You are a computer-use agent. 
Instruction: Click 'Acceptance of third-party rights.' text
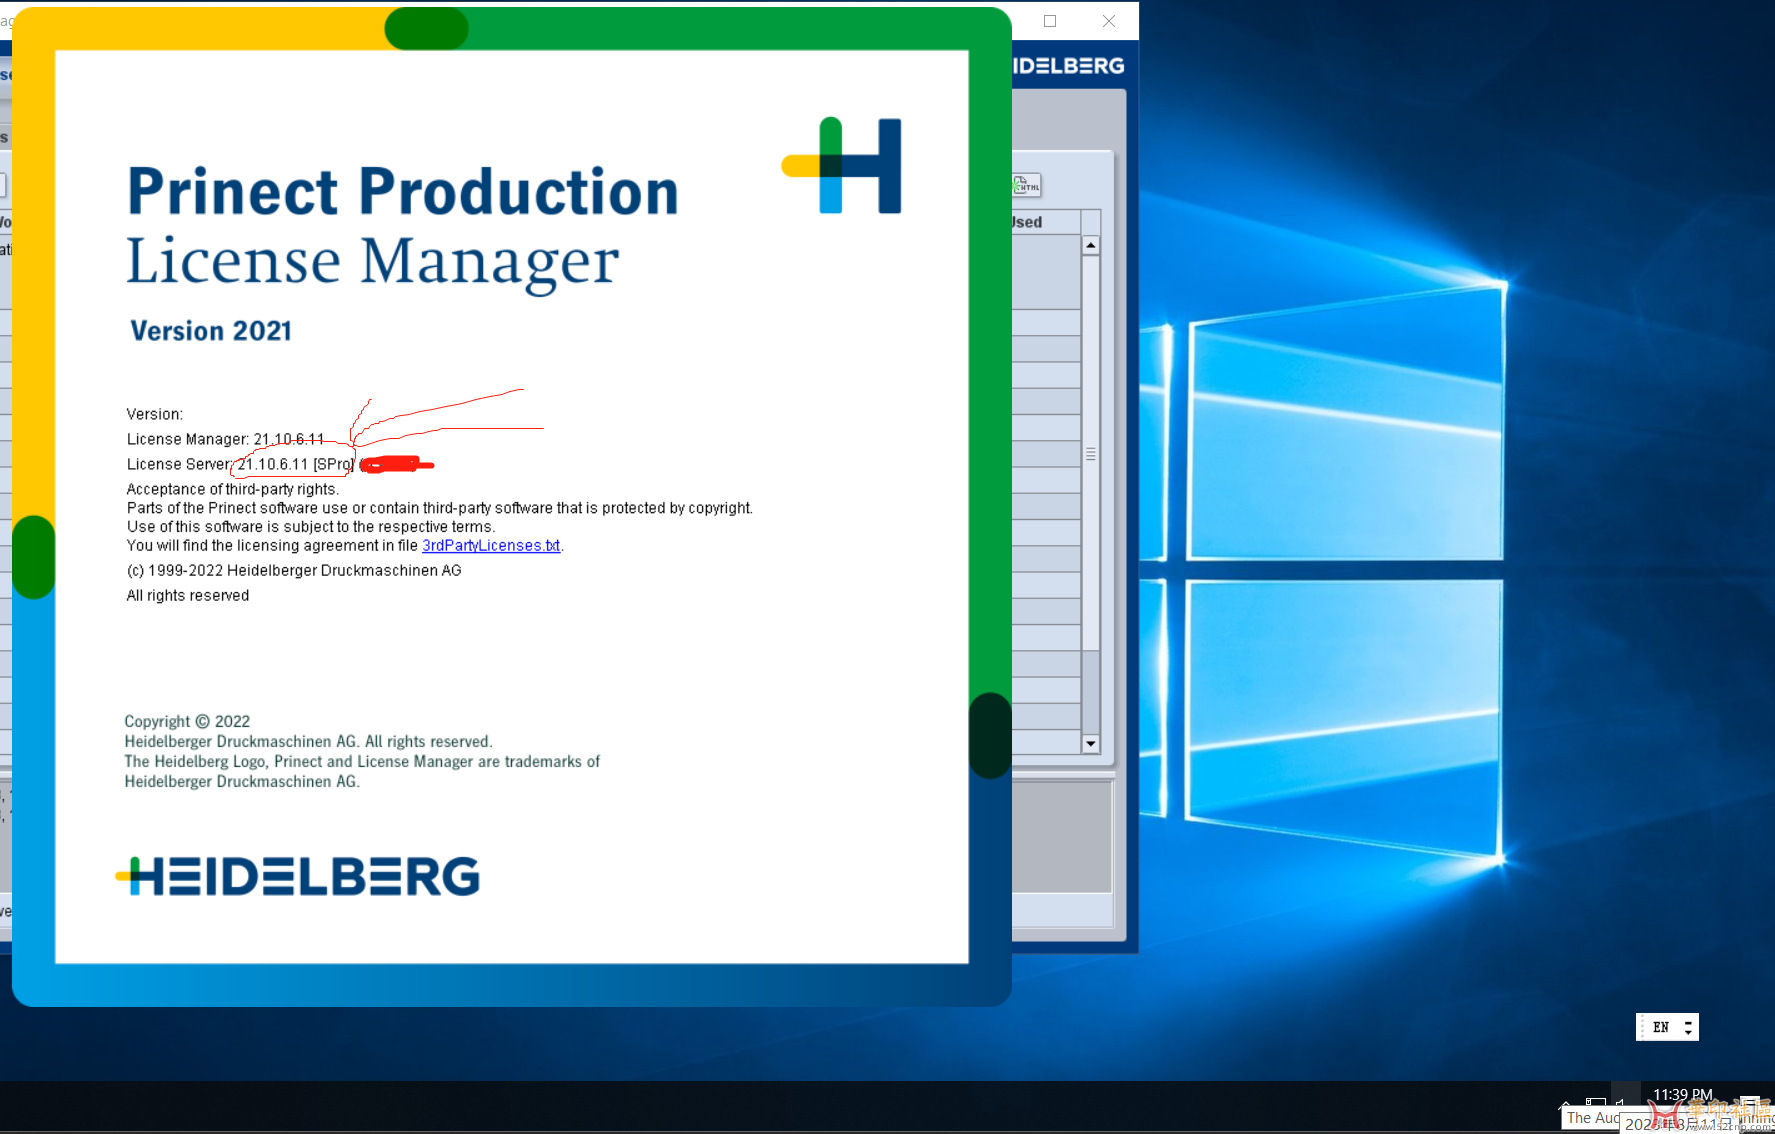pos(233,489)
